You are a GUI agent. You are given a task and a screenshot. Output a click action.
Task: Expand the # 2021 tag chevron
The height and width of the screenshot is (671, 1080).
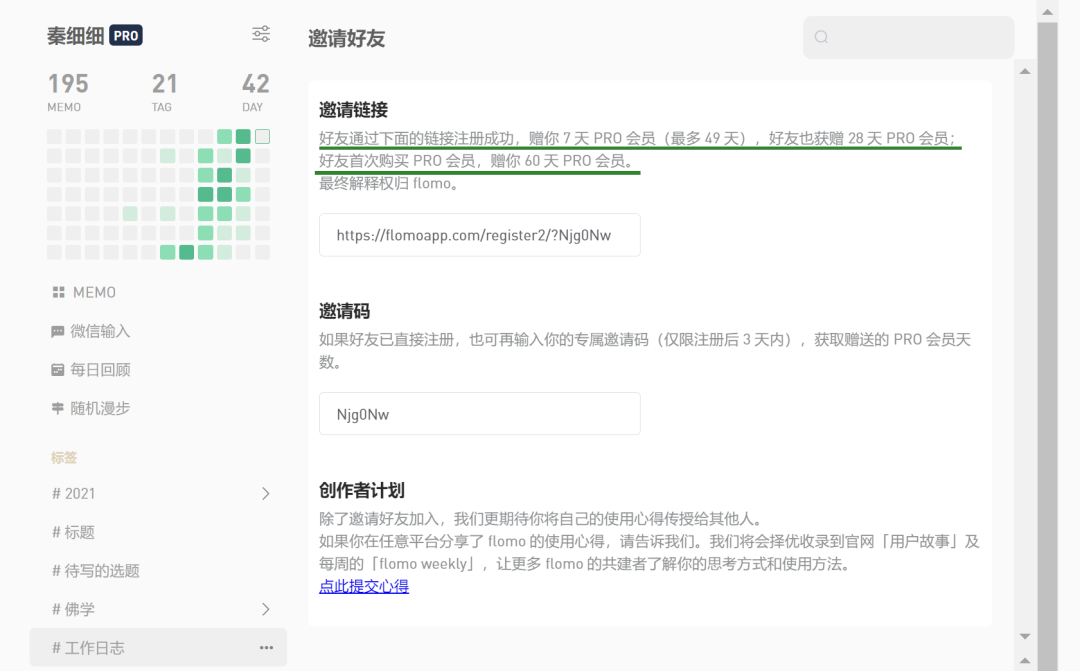tap(266, 493)
